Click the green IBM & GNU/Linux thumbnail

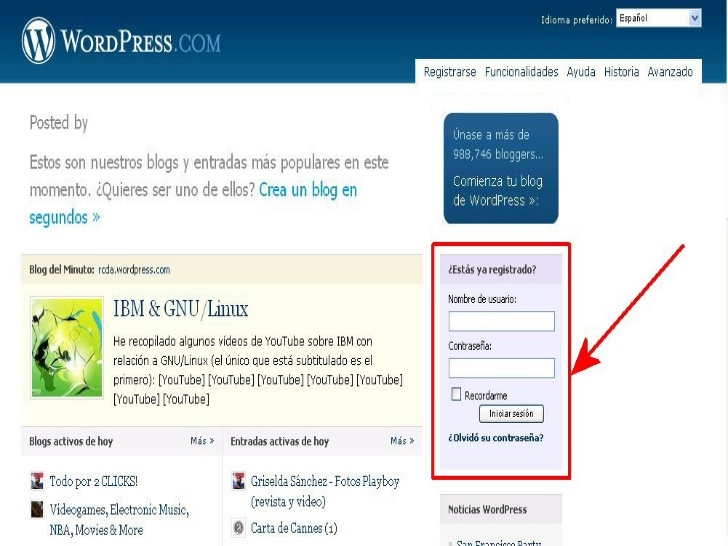[67, 348]
